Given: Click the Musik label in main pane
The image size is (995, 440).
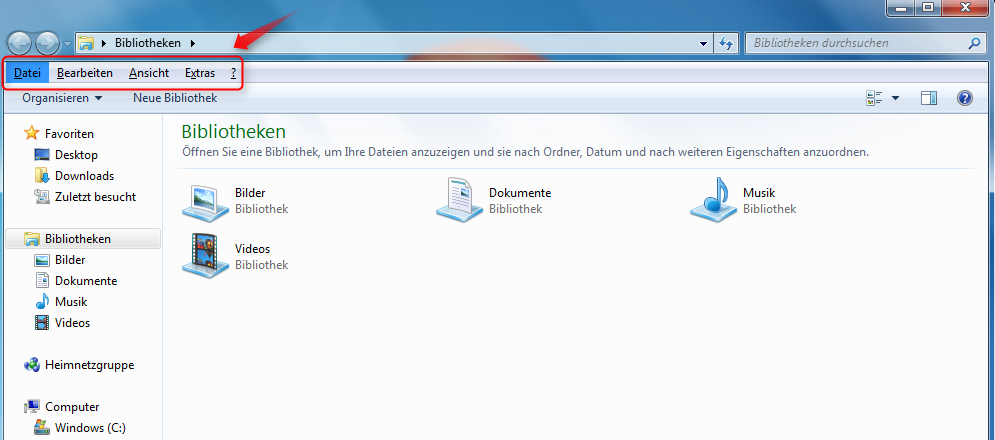Looking at the screenshot, I should point(759,193).
